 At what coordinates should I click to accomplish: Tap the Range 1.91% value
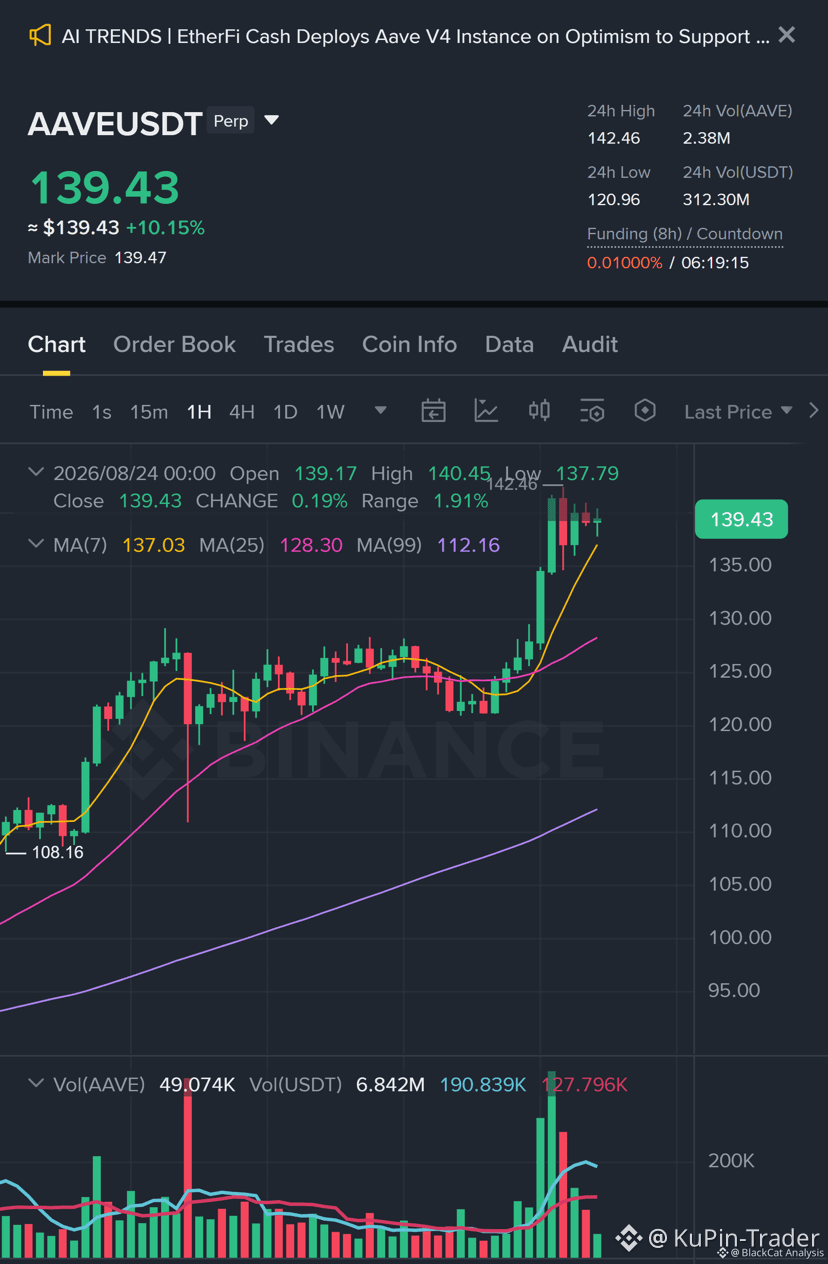click(x=460, y=500)
